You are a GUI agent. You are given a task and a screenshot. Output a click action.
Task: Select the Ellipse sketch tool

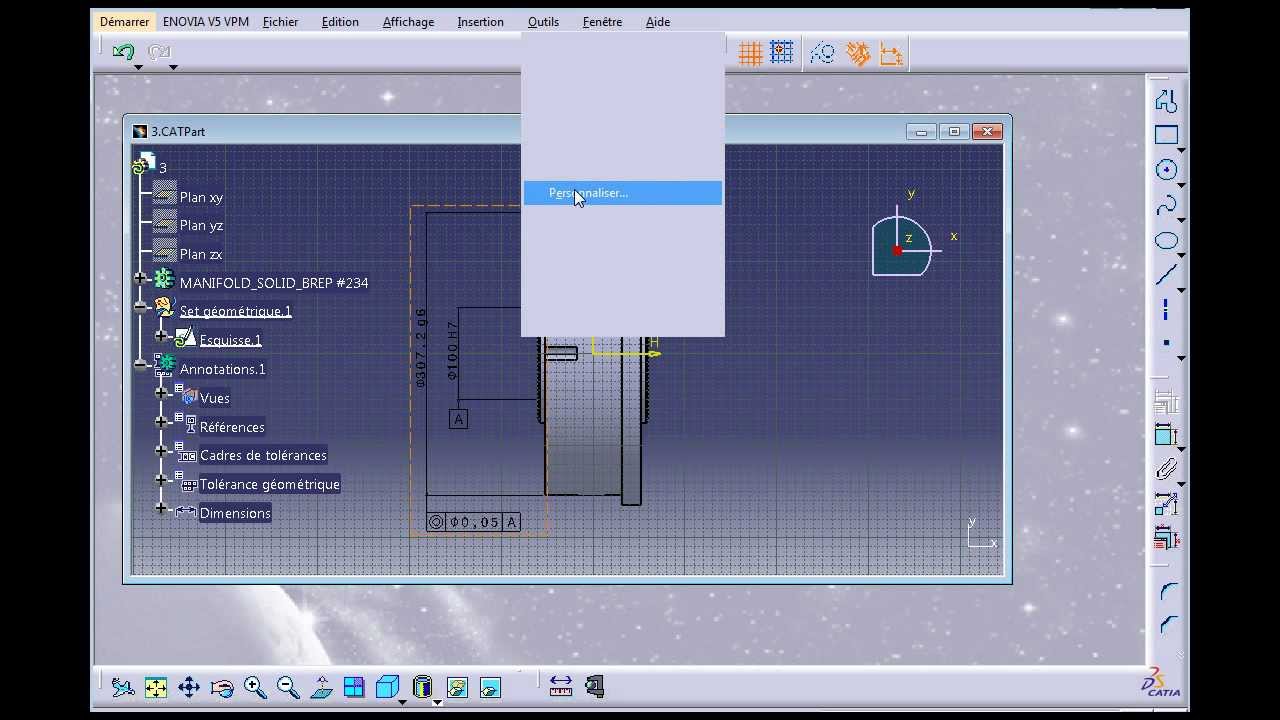tap(1166, 241)
